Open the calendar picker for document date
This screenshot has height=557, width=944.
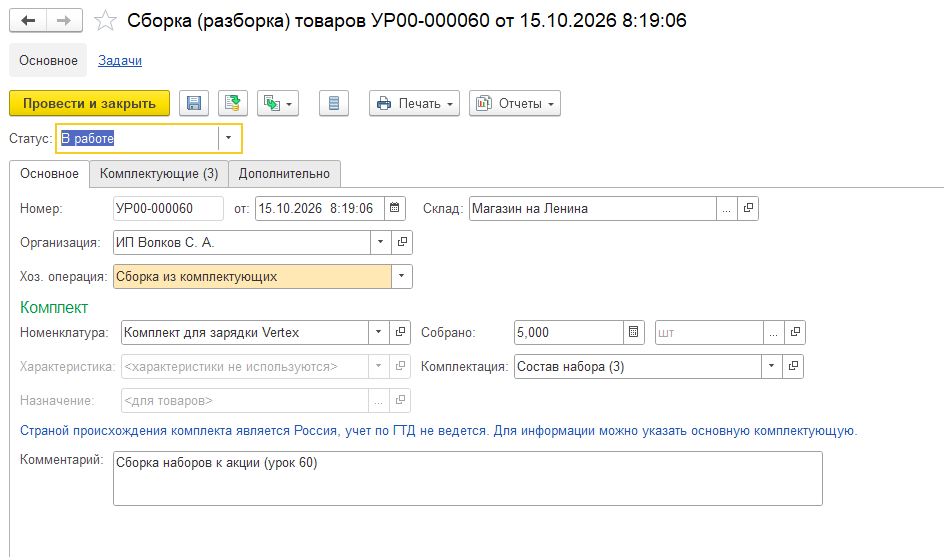tap(394, 208)
